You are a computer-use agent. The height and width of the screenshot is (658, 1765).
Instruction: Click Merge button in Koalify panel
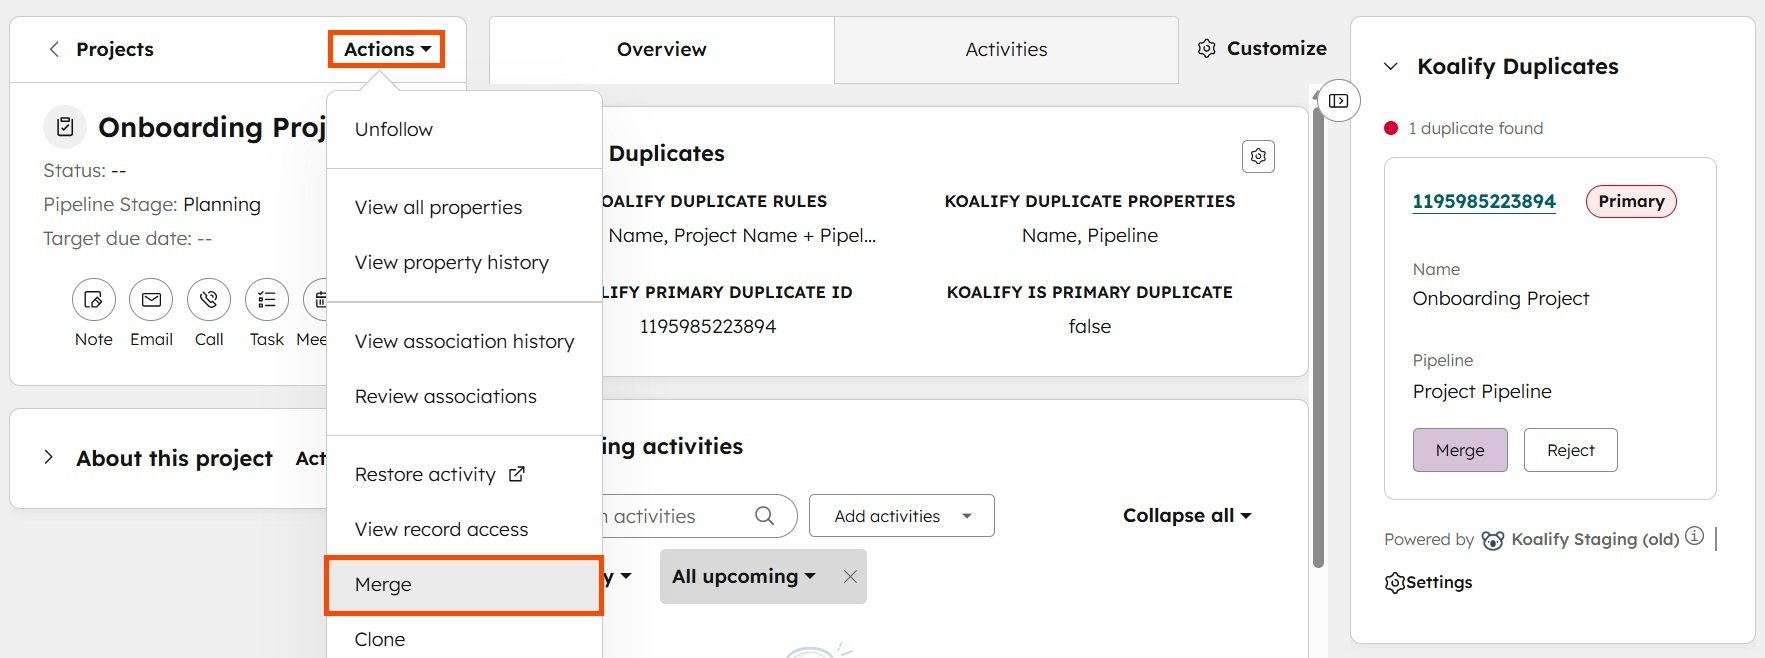point(1460,450)
